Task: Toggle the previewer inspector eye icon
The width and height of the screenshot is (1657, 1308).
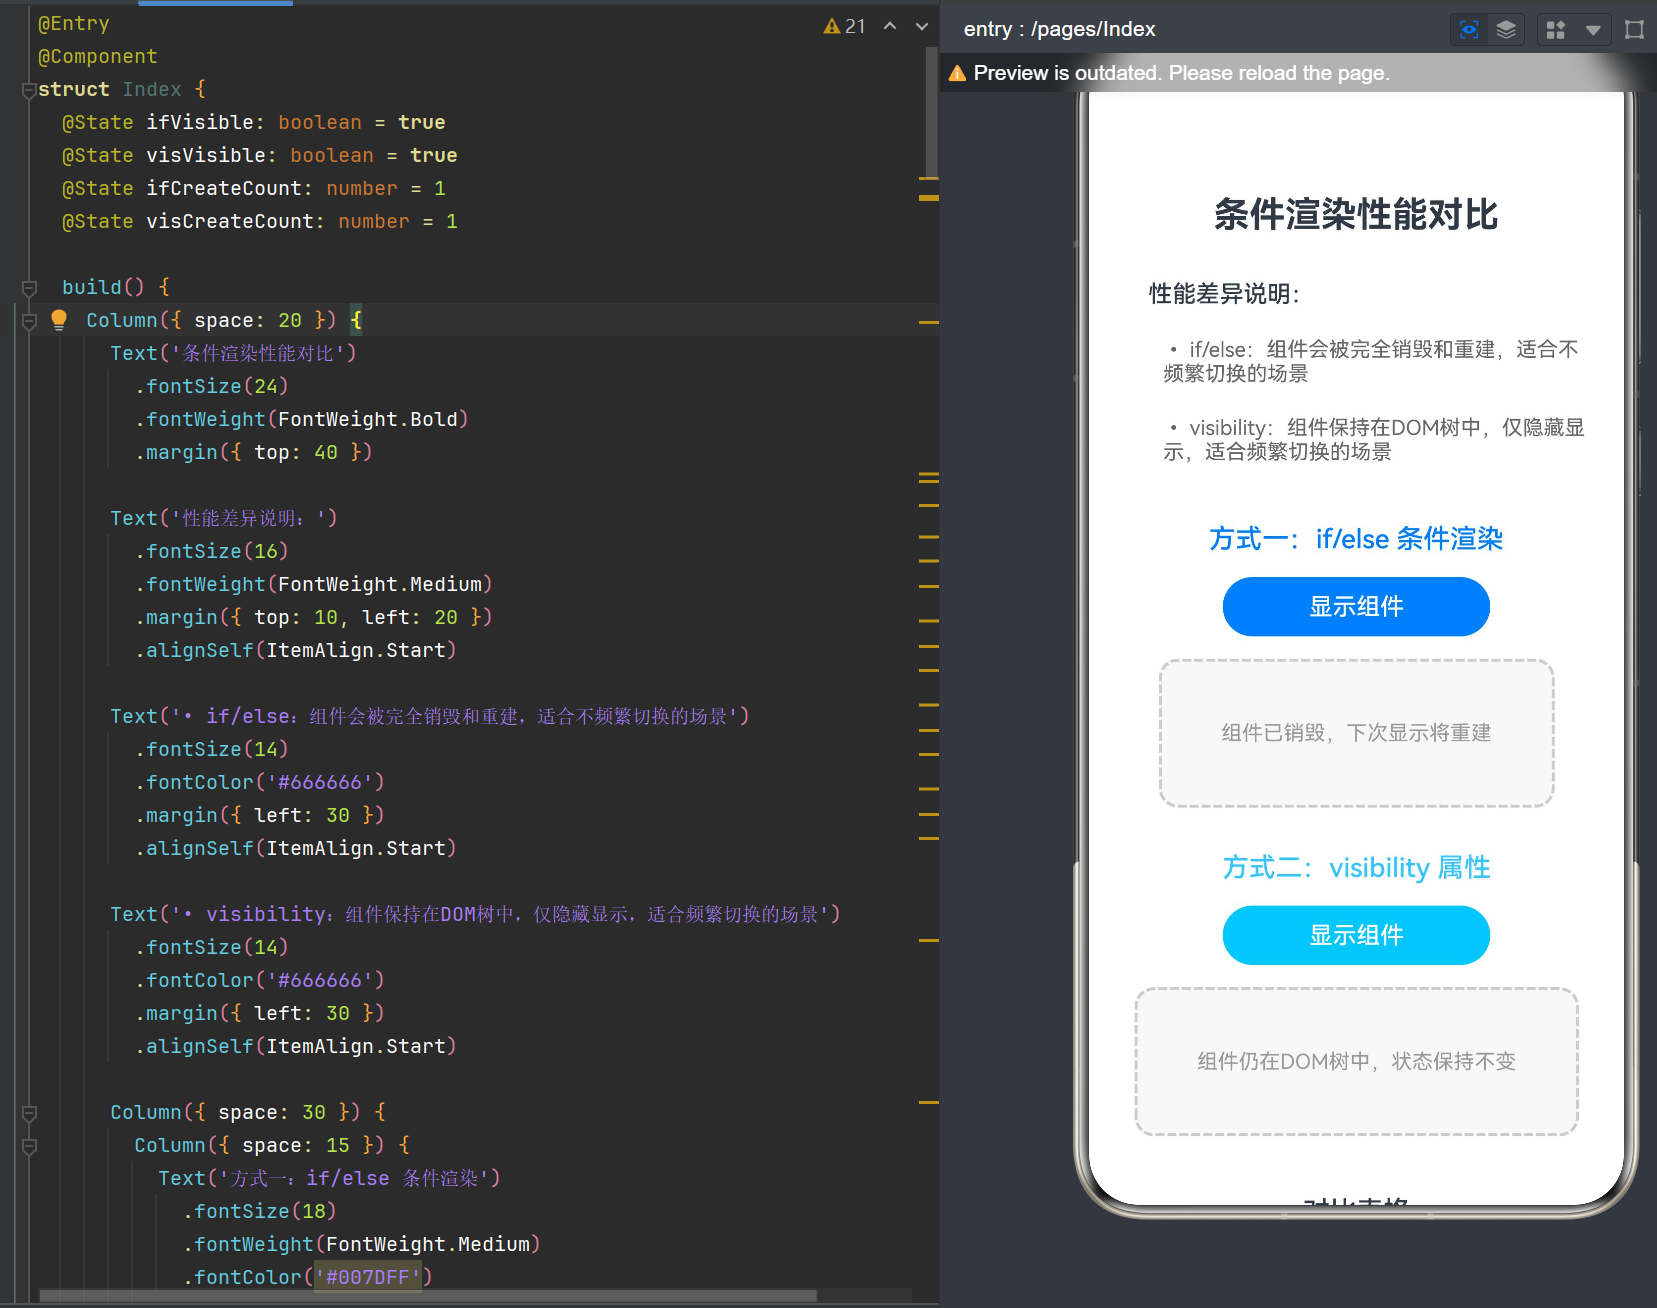Action: 1469,30
